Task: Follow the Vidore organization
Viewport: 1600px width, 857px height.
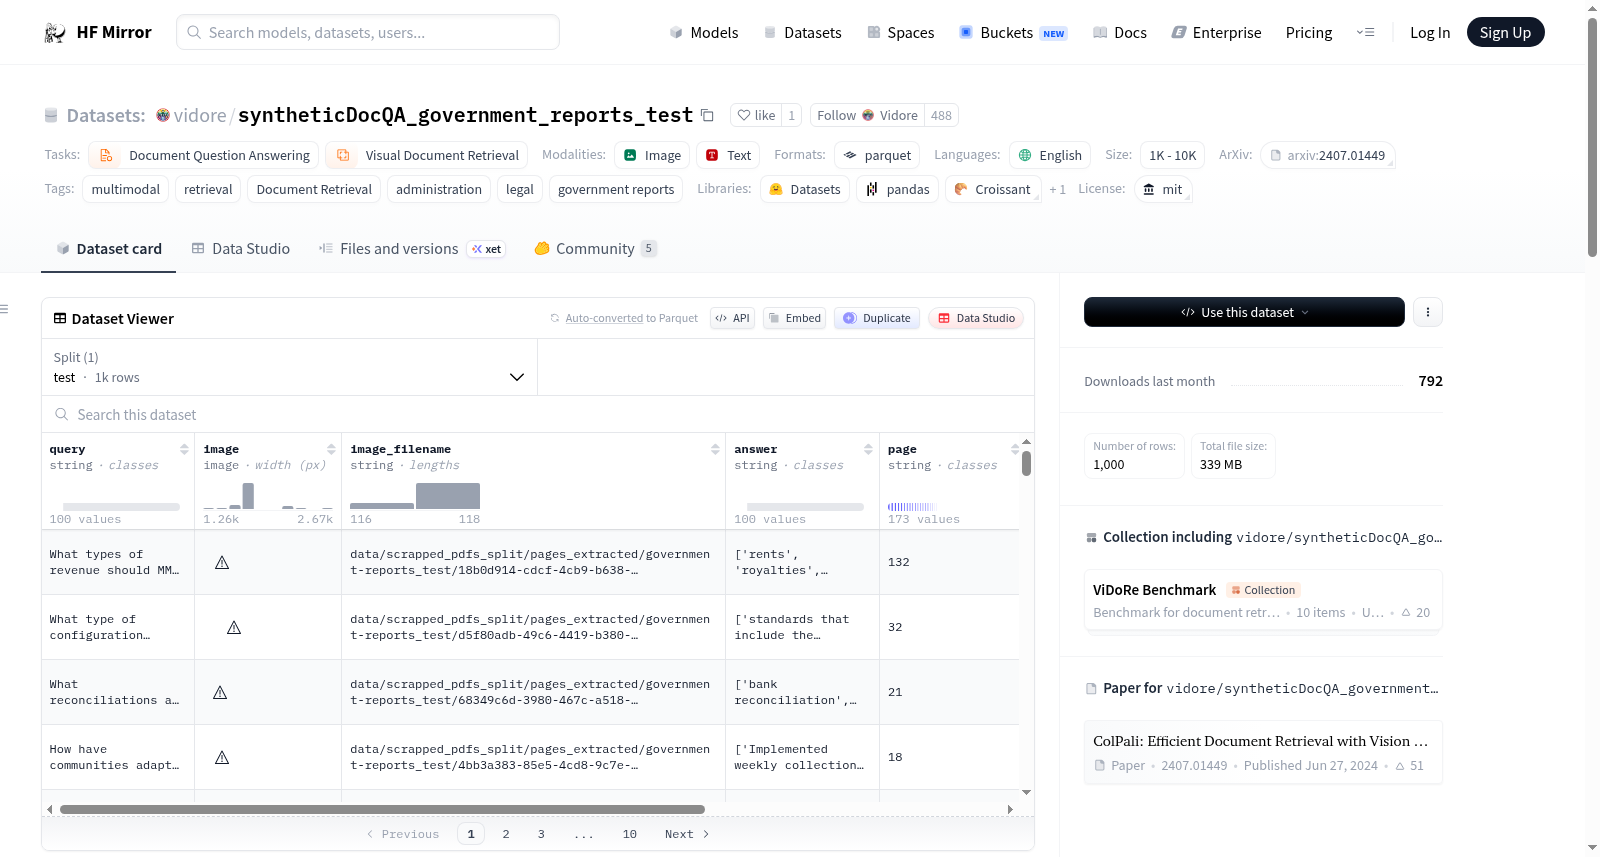Action: click(867, 115)
